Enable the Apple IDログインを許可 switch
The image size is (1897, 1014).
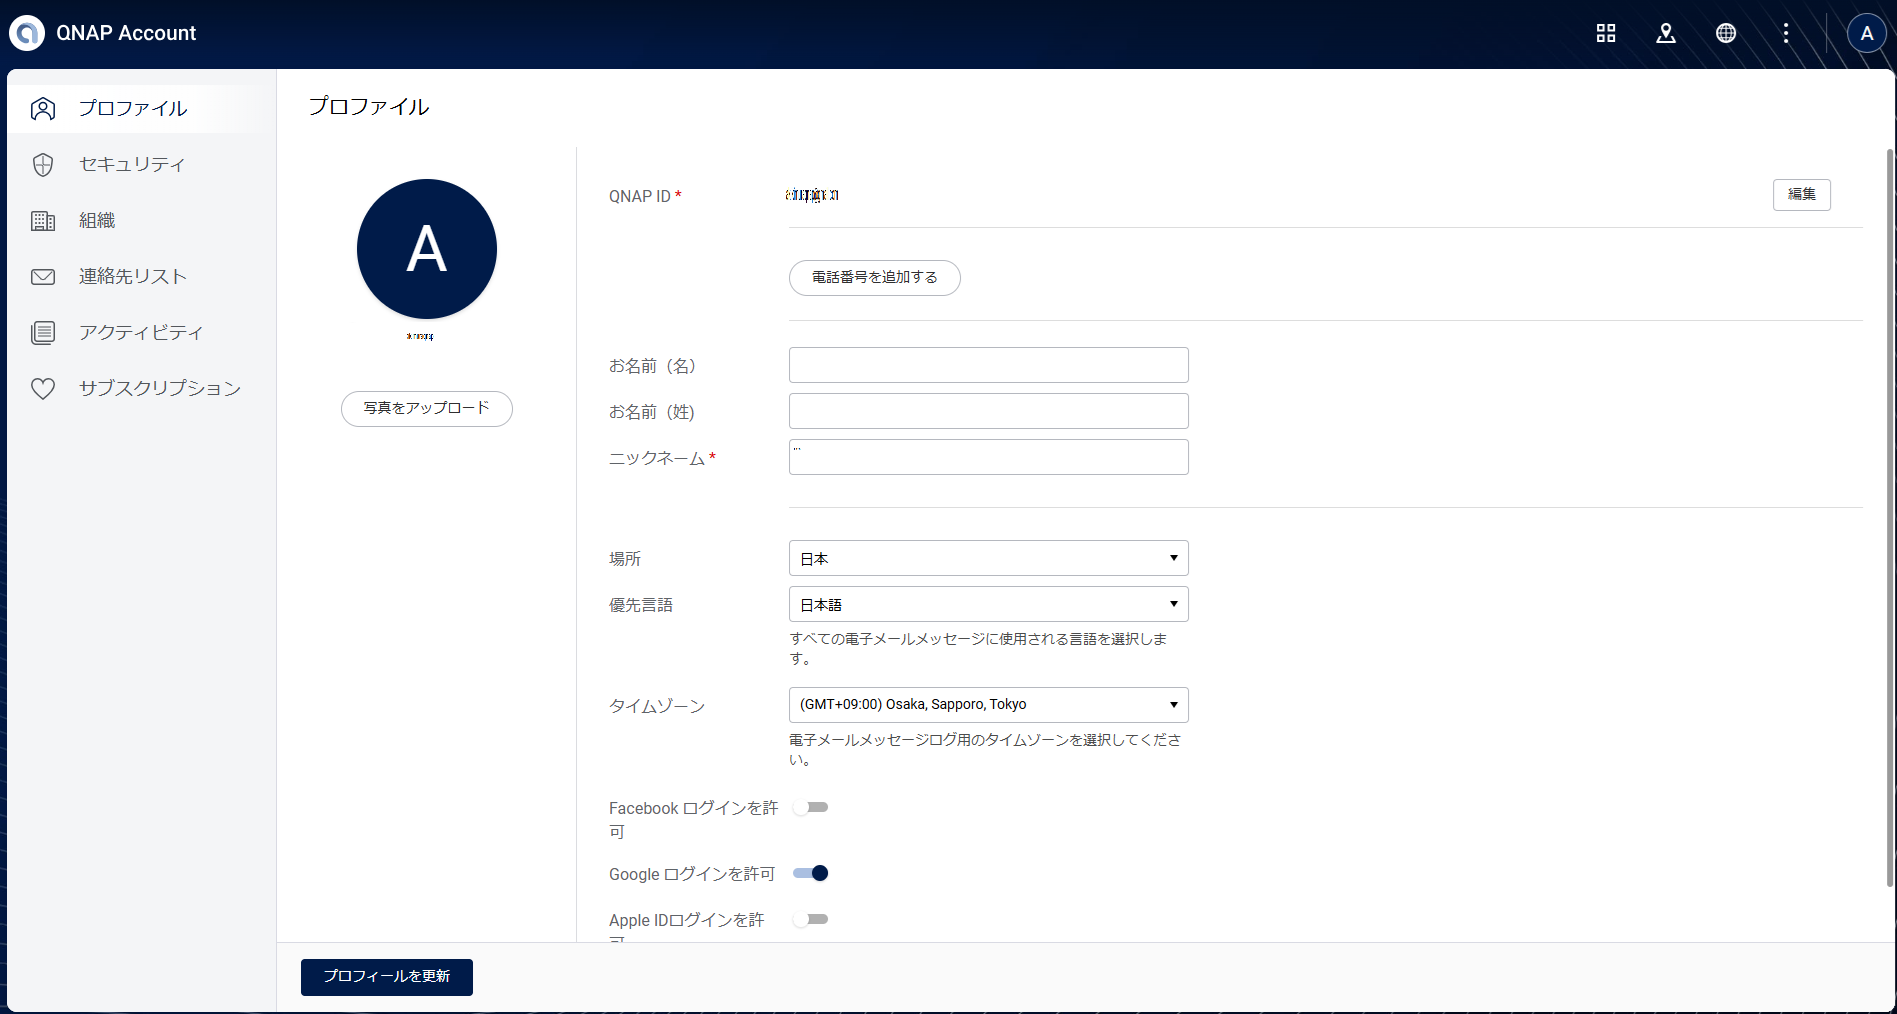(x=810, y=919)
